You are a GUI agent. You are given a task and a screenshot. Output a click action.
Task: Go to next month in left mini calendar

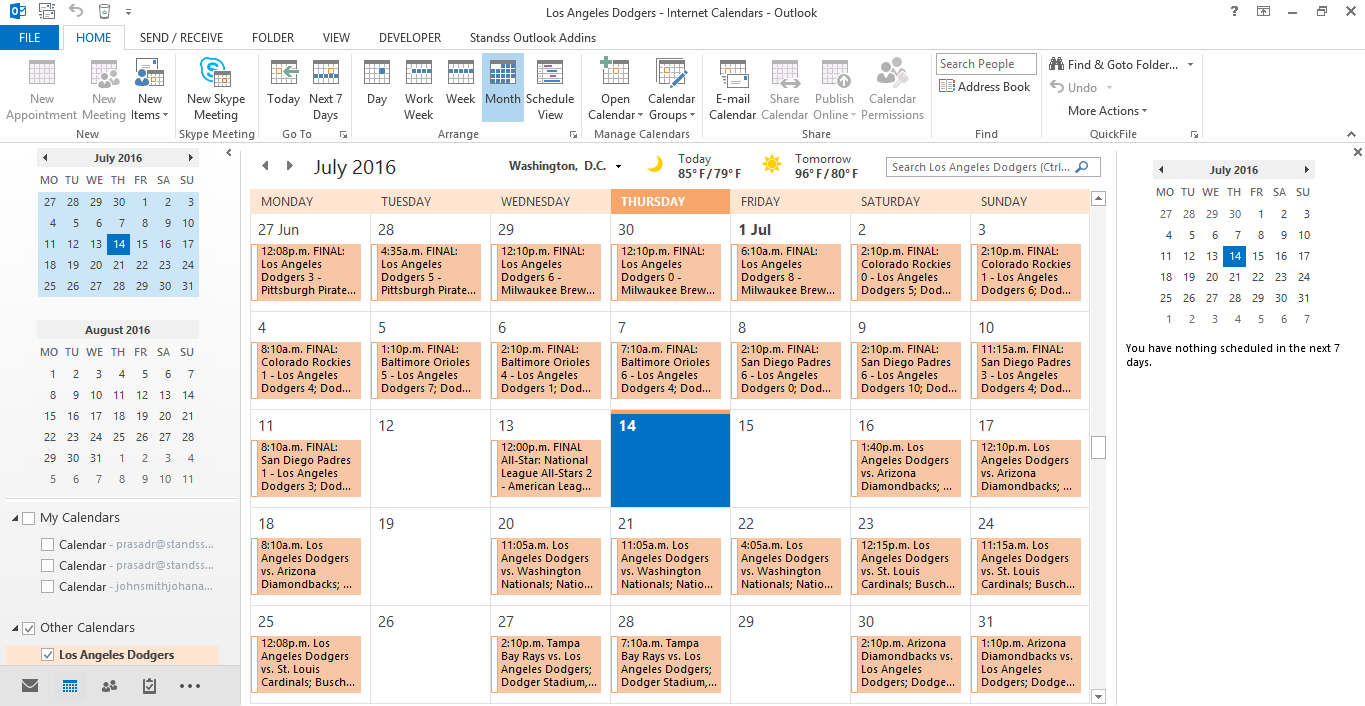click(x=190, y=158)
